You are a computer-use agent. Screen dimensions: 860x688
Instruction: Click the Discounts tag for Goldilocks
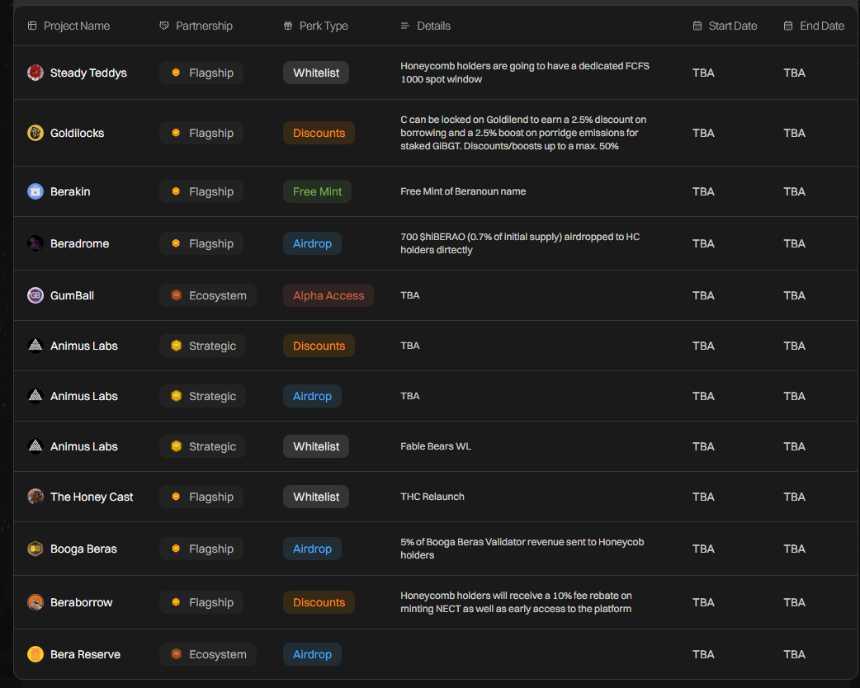point(319,133)
